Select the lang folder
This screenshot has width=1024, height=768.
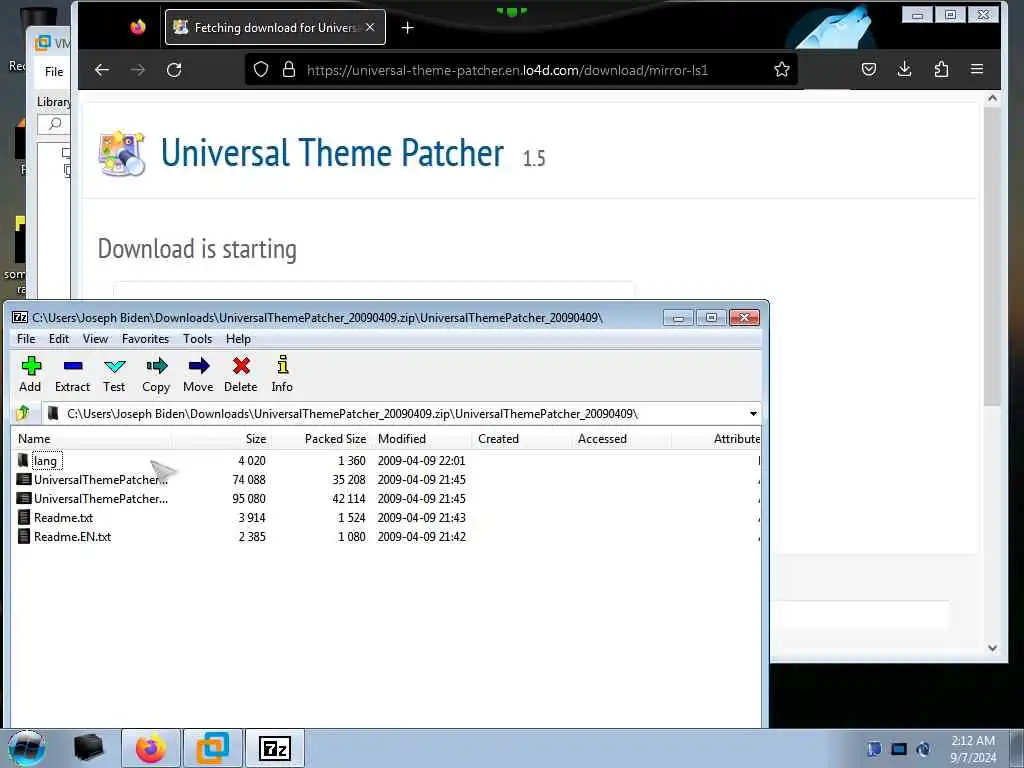pos(45,460)
